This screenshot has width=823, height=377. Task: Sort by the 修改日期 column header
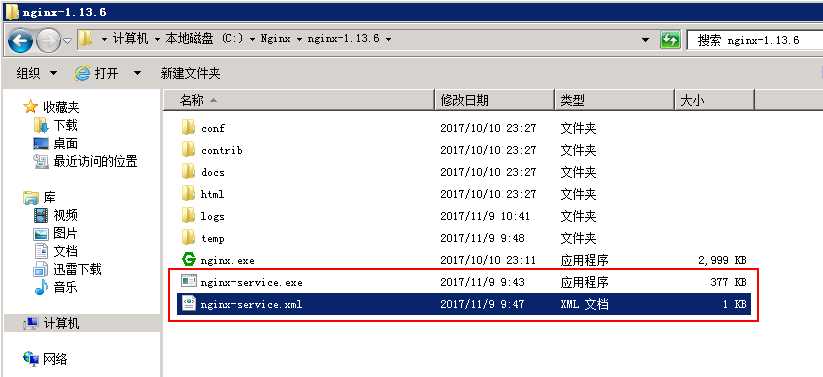click(494, 100)
